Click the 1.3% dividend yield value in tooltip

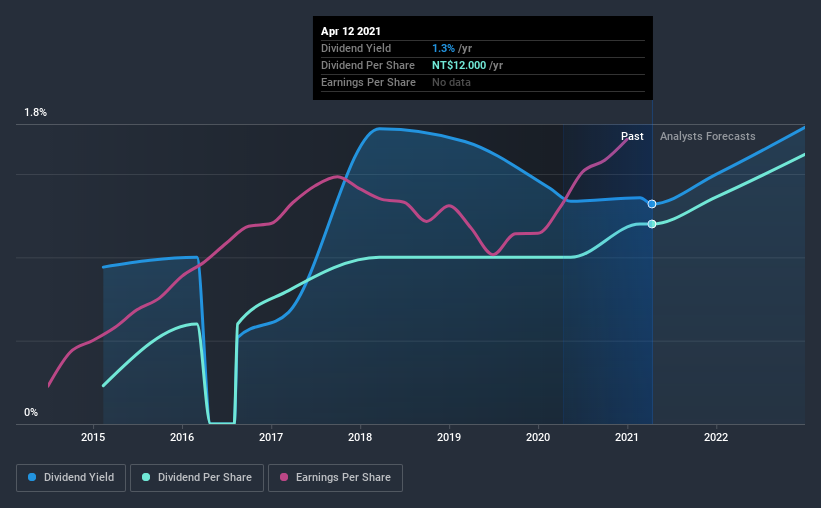pyautogui.click(x=443, y=48)
